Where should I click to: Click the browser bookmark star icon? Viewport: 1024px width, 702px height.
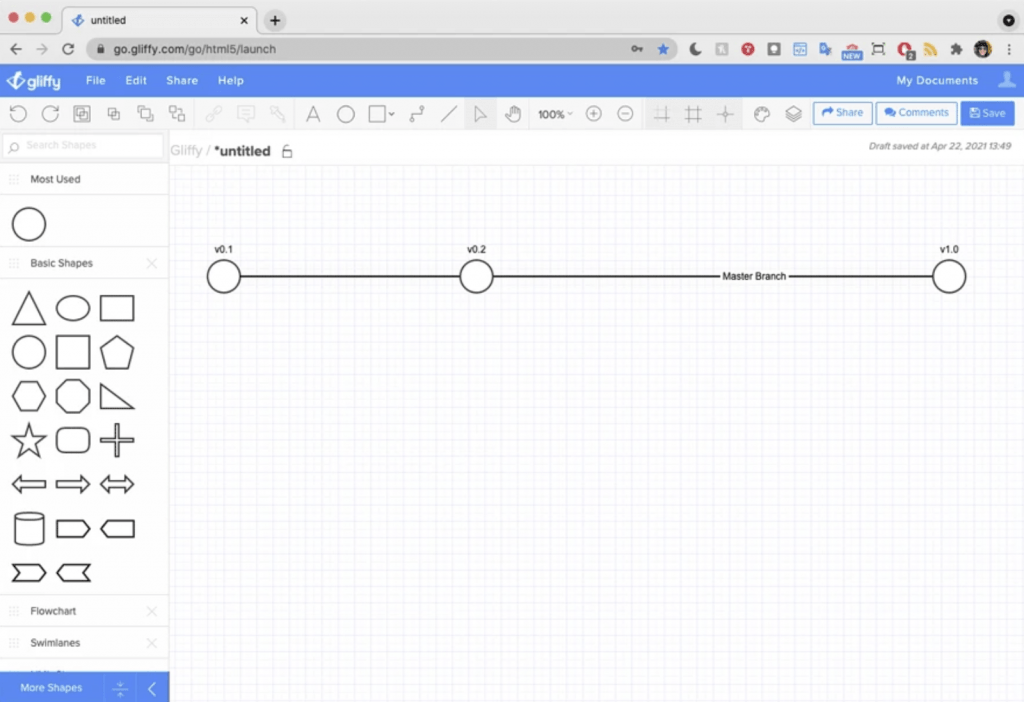pos(663,49)
